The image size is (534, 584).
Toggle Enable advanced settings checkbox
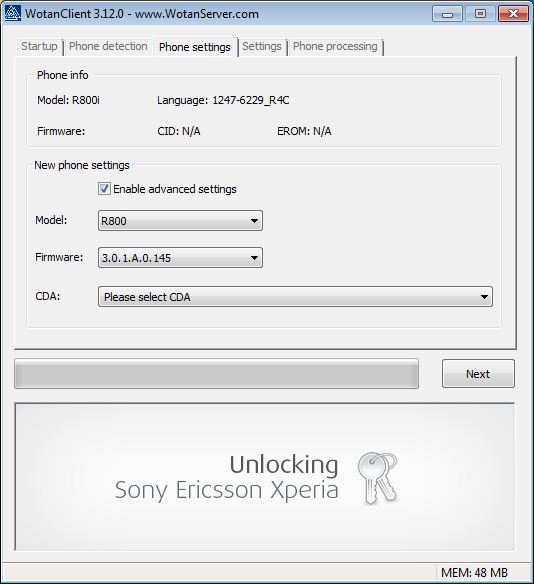point(104,189)
